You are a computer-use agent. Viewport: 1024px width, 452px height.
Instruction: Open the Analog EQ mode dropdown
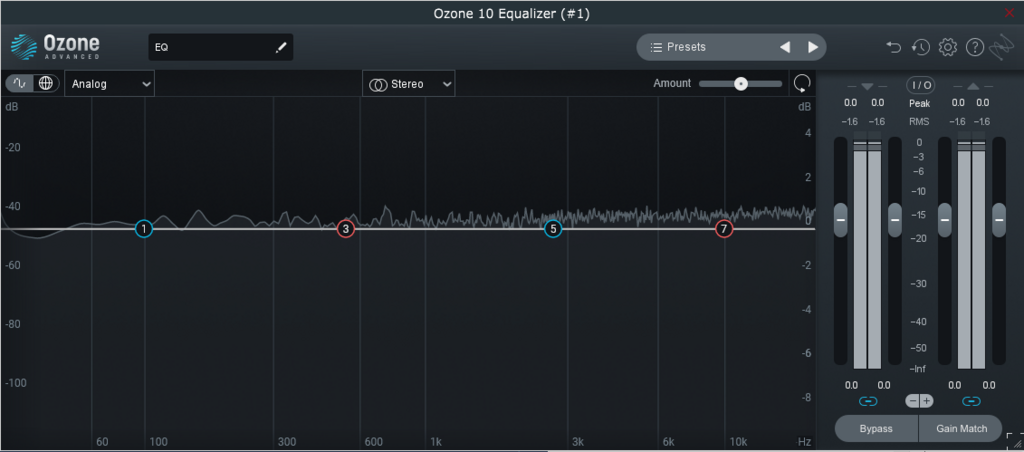click(x=110, y=84)
